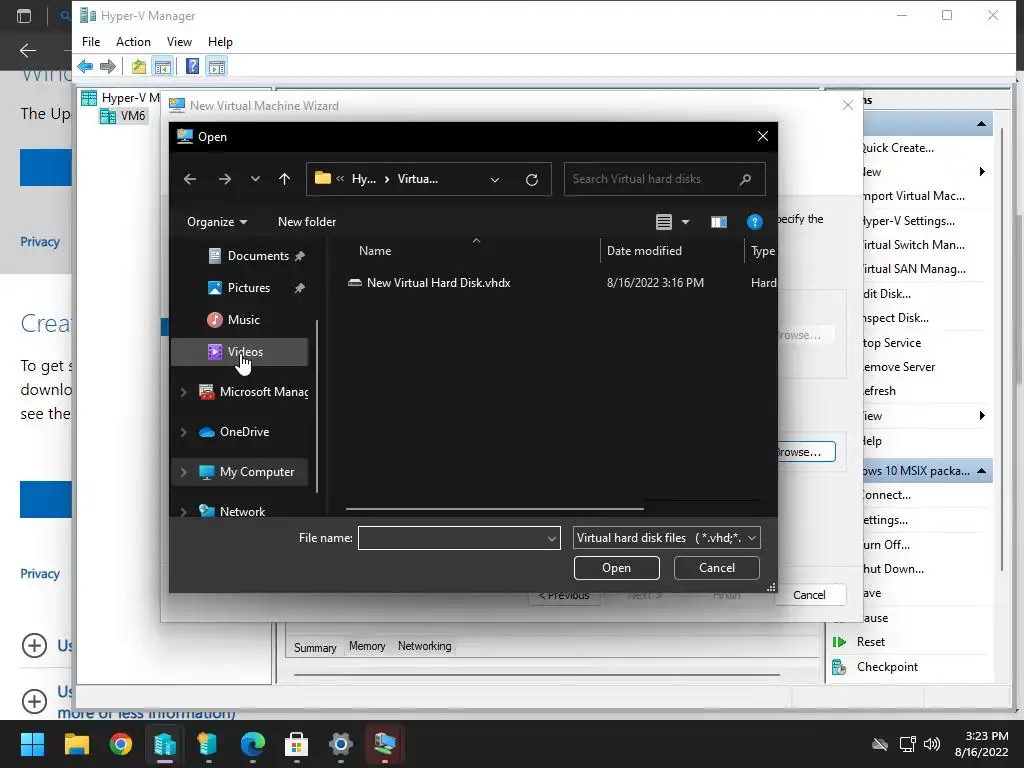
Task: Close the Open dialog with X
Action: click(762, 136)
